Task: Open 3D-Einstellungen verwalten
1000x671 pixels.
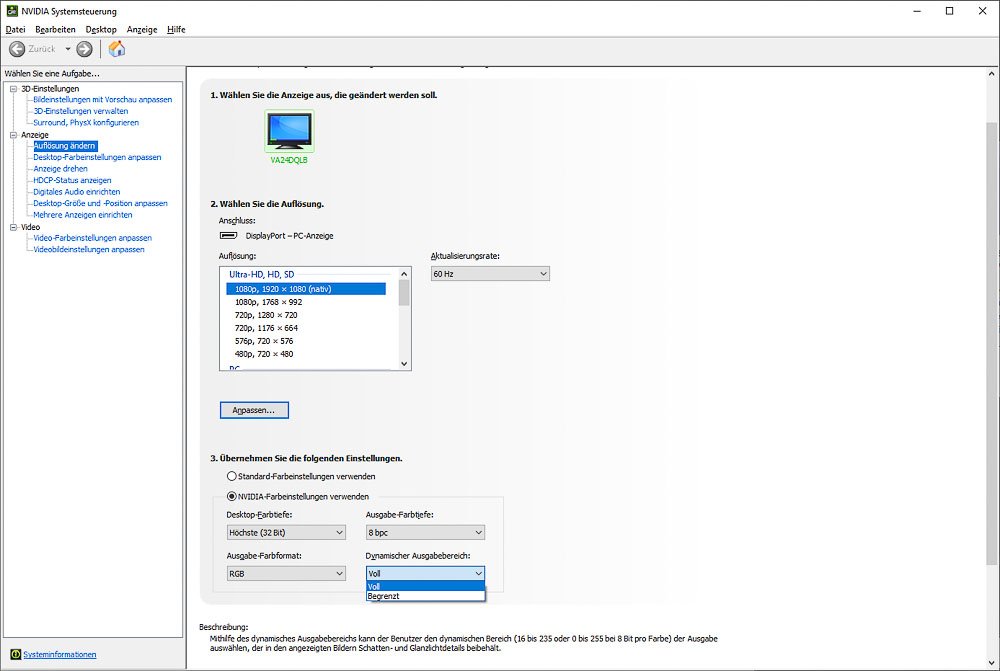Action: coord(80,111)
